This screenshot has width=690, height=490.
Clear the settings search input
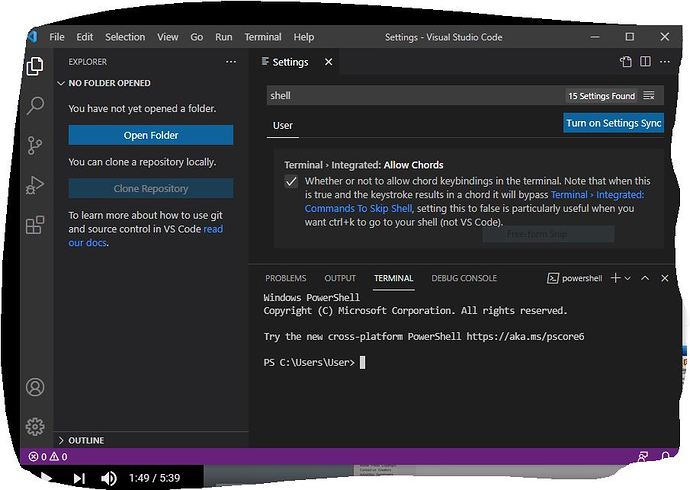click(649, 95)
